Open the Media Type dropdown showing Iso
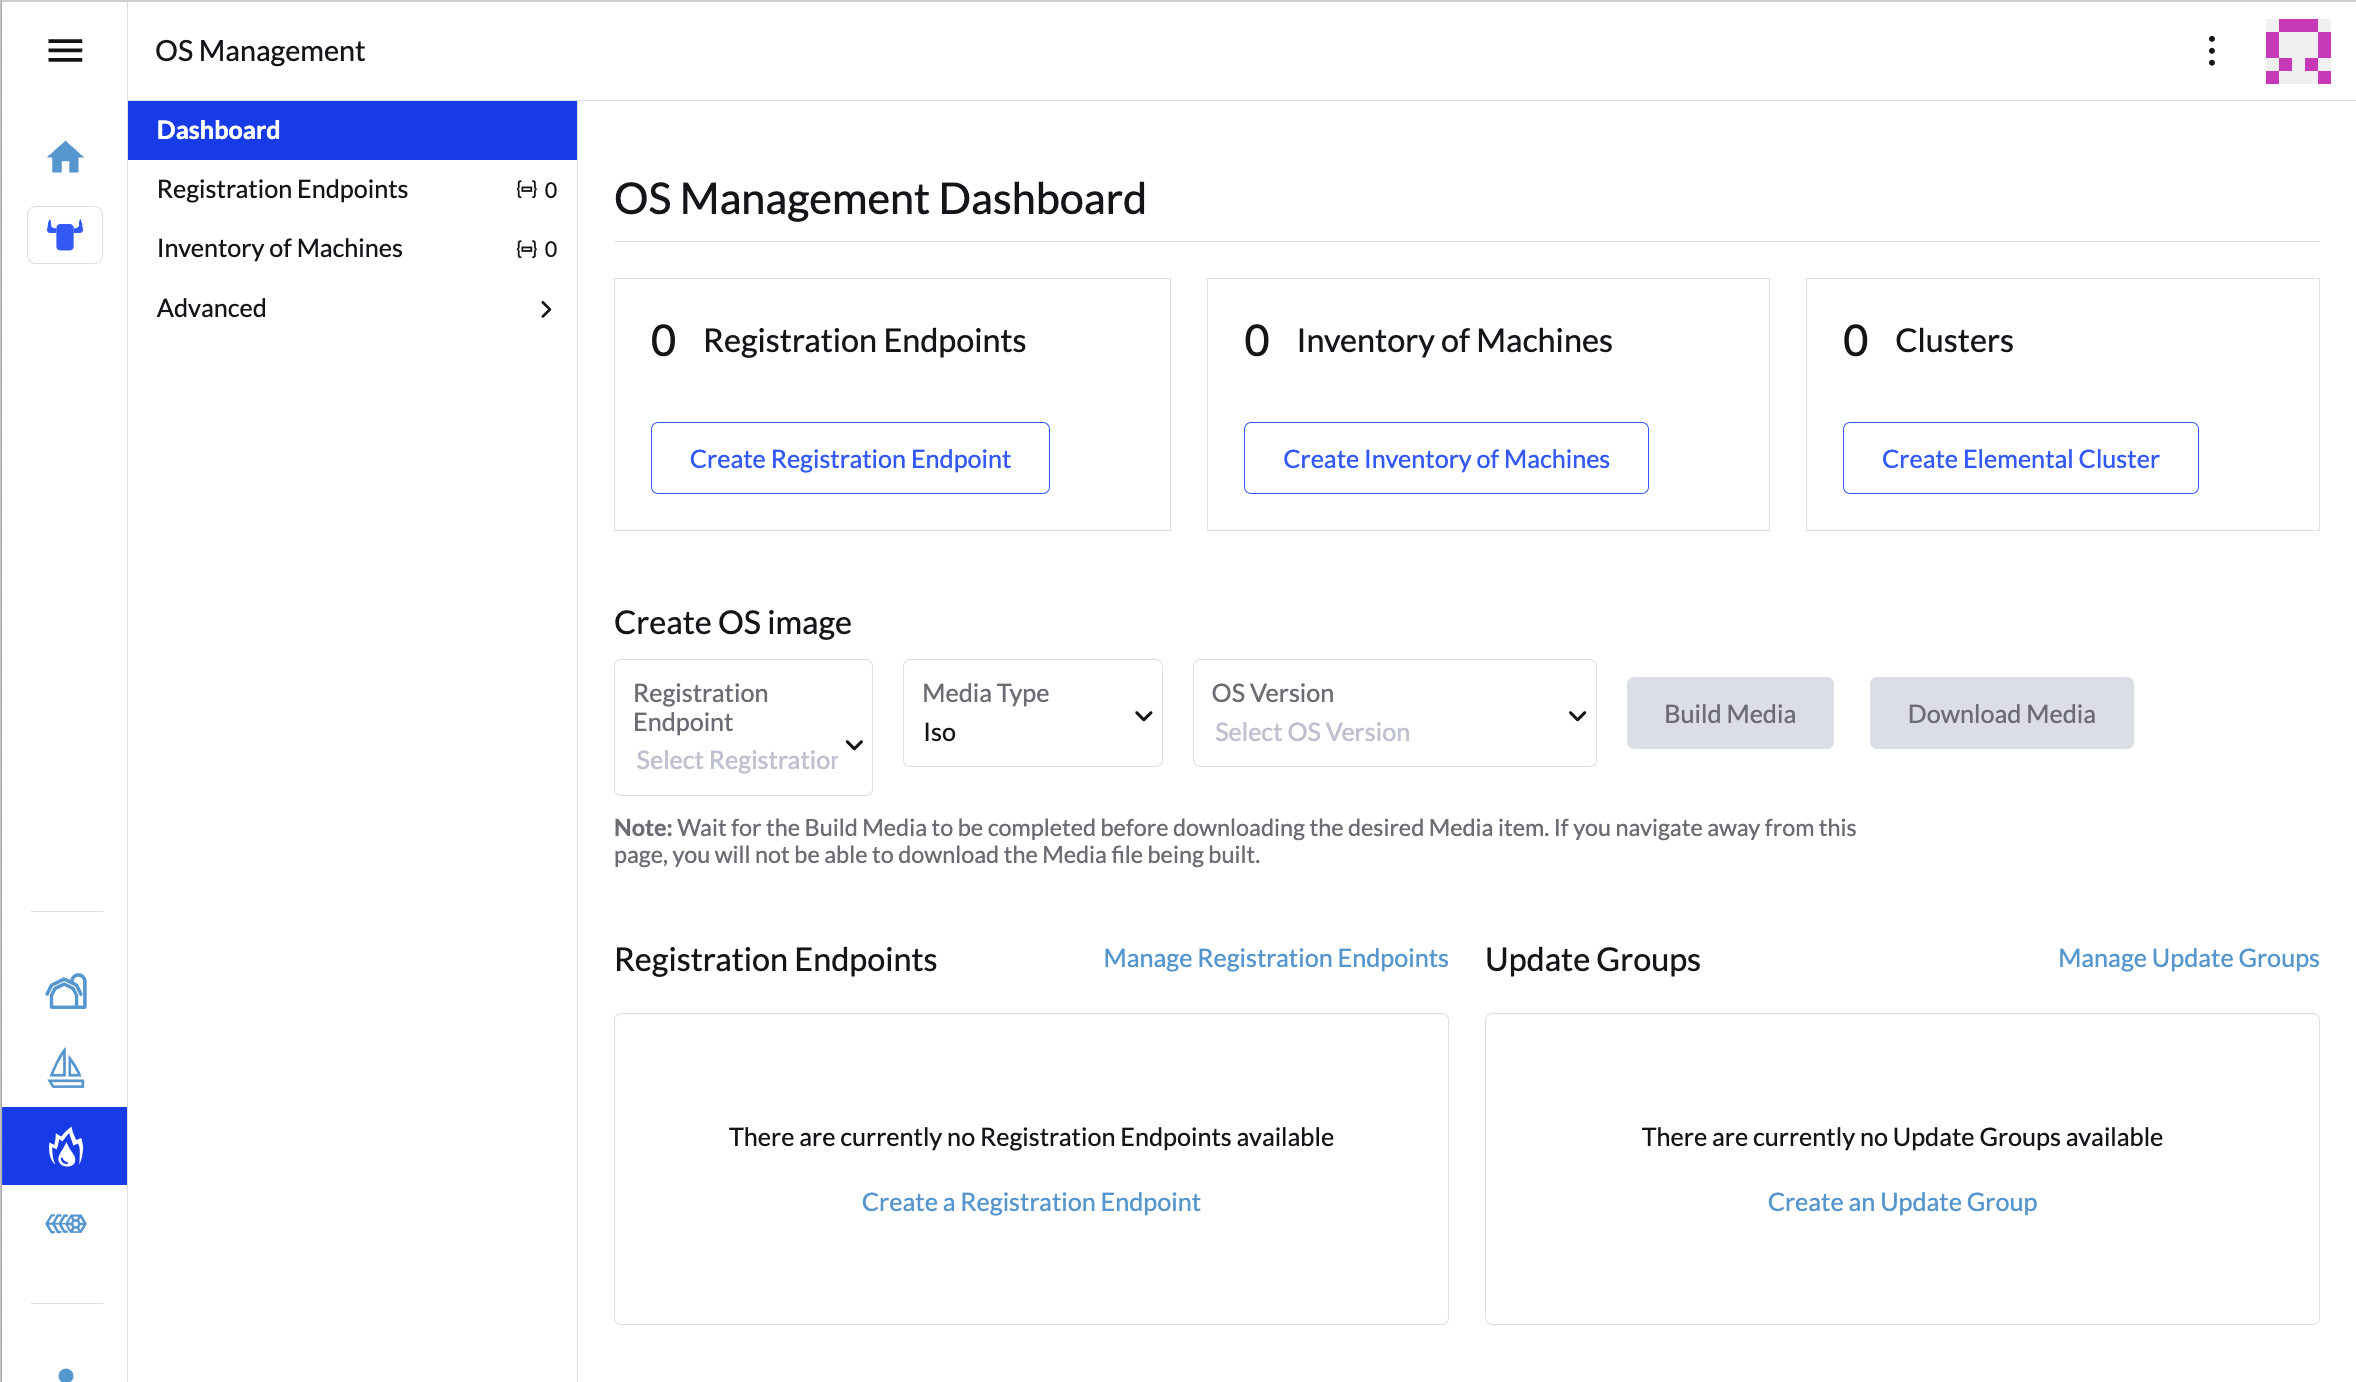This screenshot has width=2356, height=1382. click(1032, 712)
